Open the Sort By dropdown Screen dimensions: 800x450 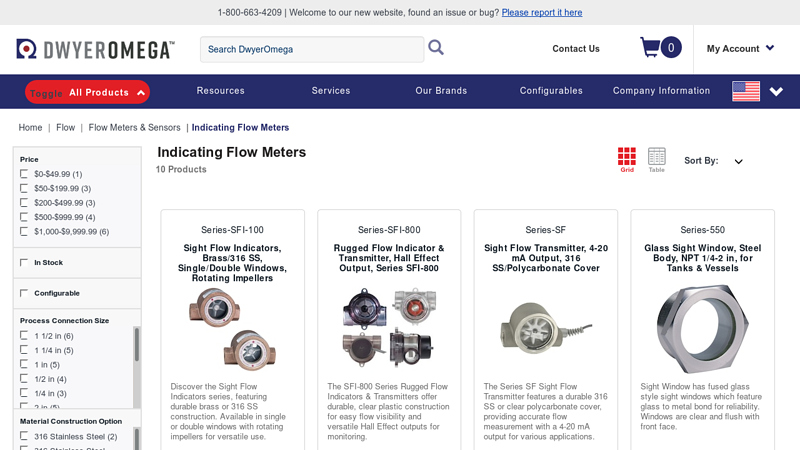coord(739,162)
